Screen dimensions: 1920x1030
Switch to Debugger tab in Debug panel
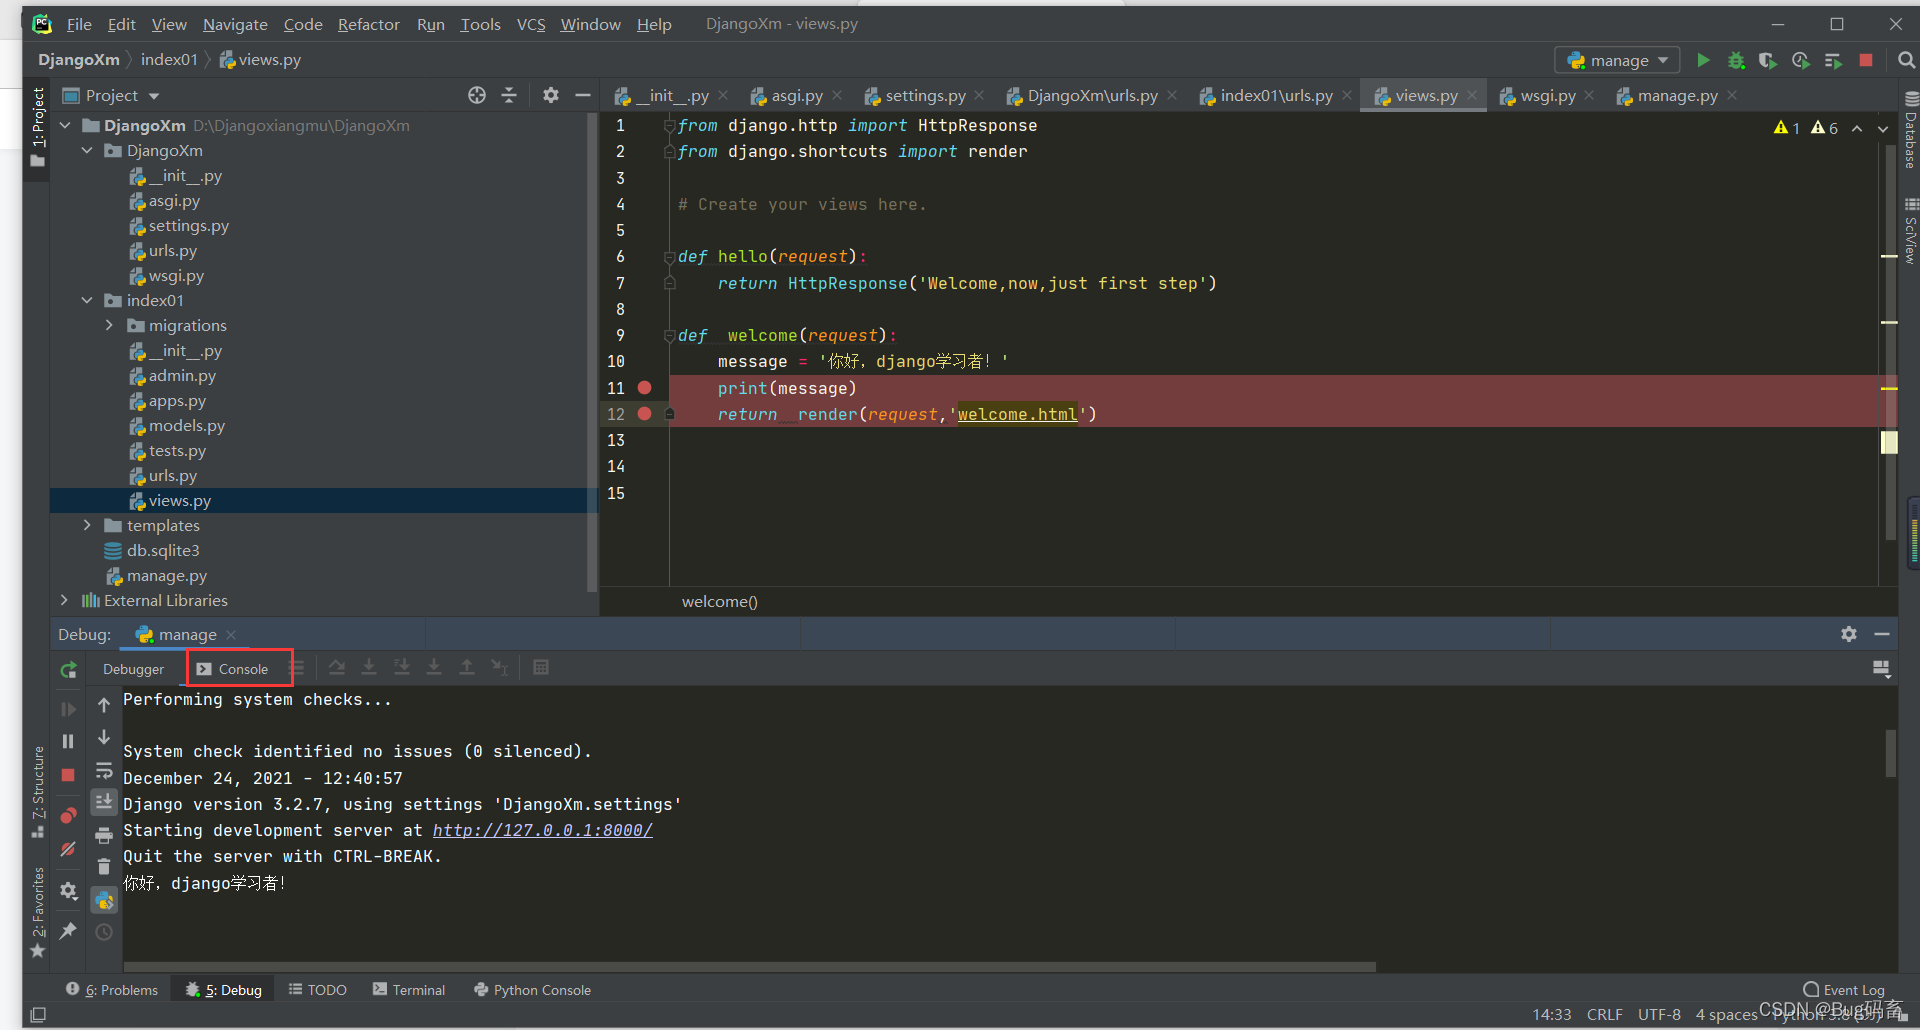(133, 669)
